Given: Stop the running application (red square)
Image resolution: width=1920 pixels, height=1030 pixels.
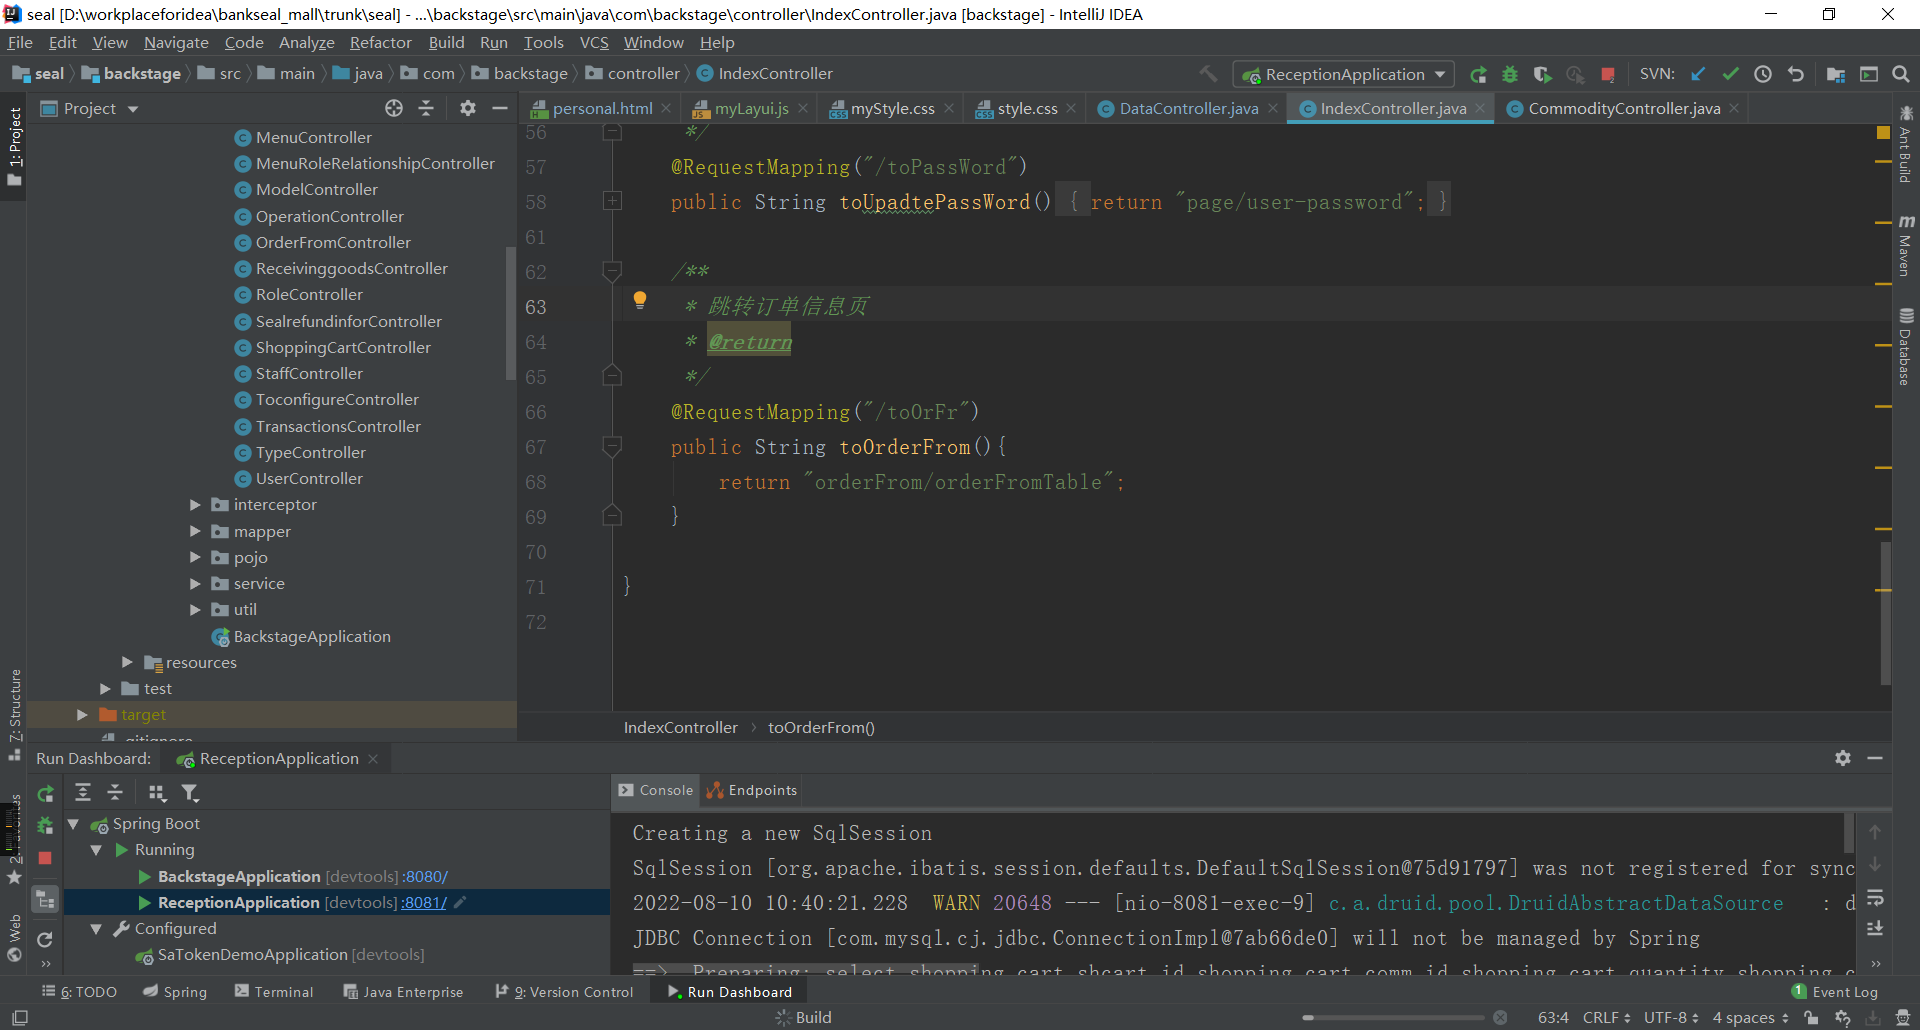Looking at the screenshot, I should [x=1608, y=74].
